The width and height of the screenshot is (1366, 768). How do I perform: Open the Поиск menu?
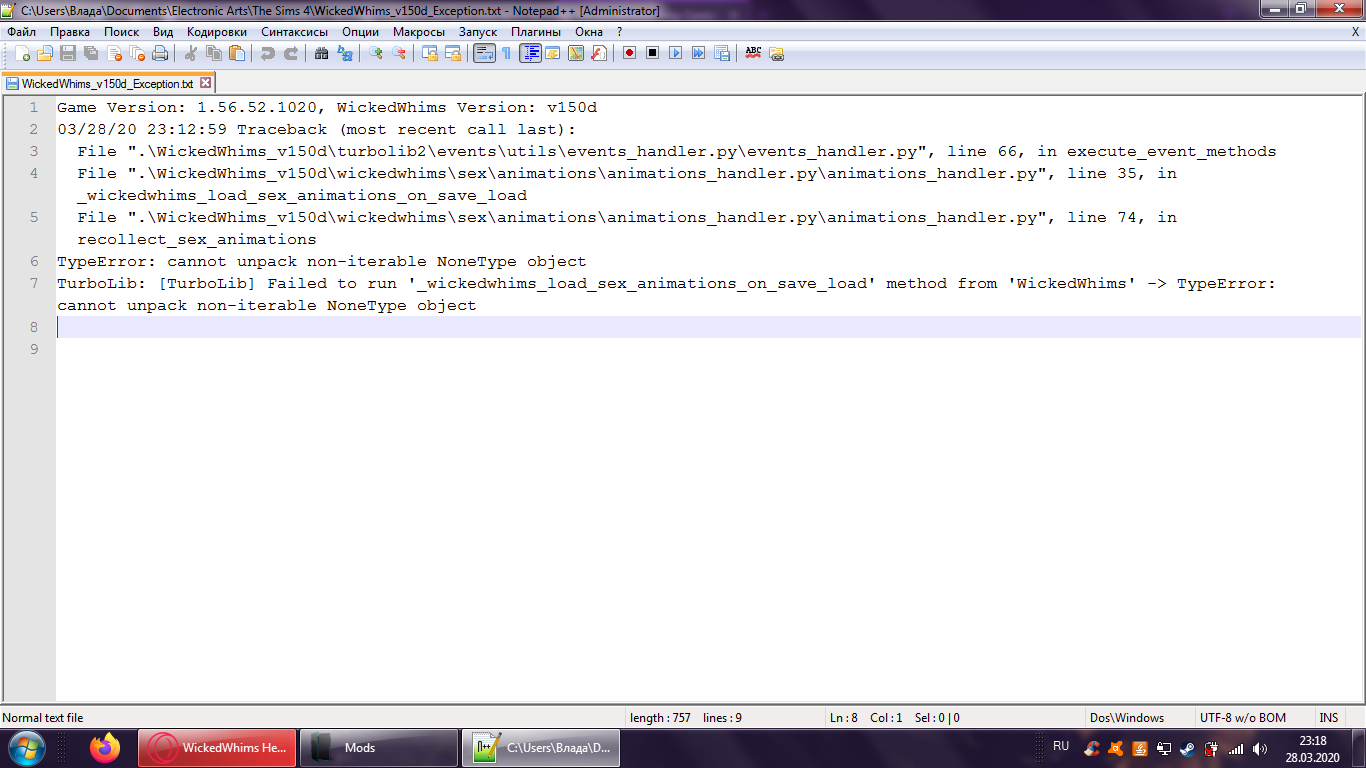(x=122, y=32)
